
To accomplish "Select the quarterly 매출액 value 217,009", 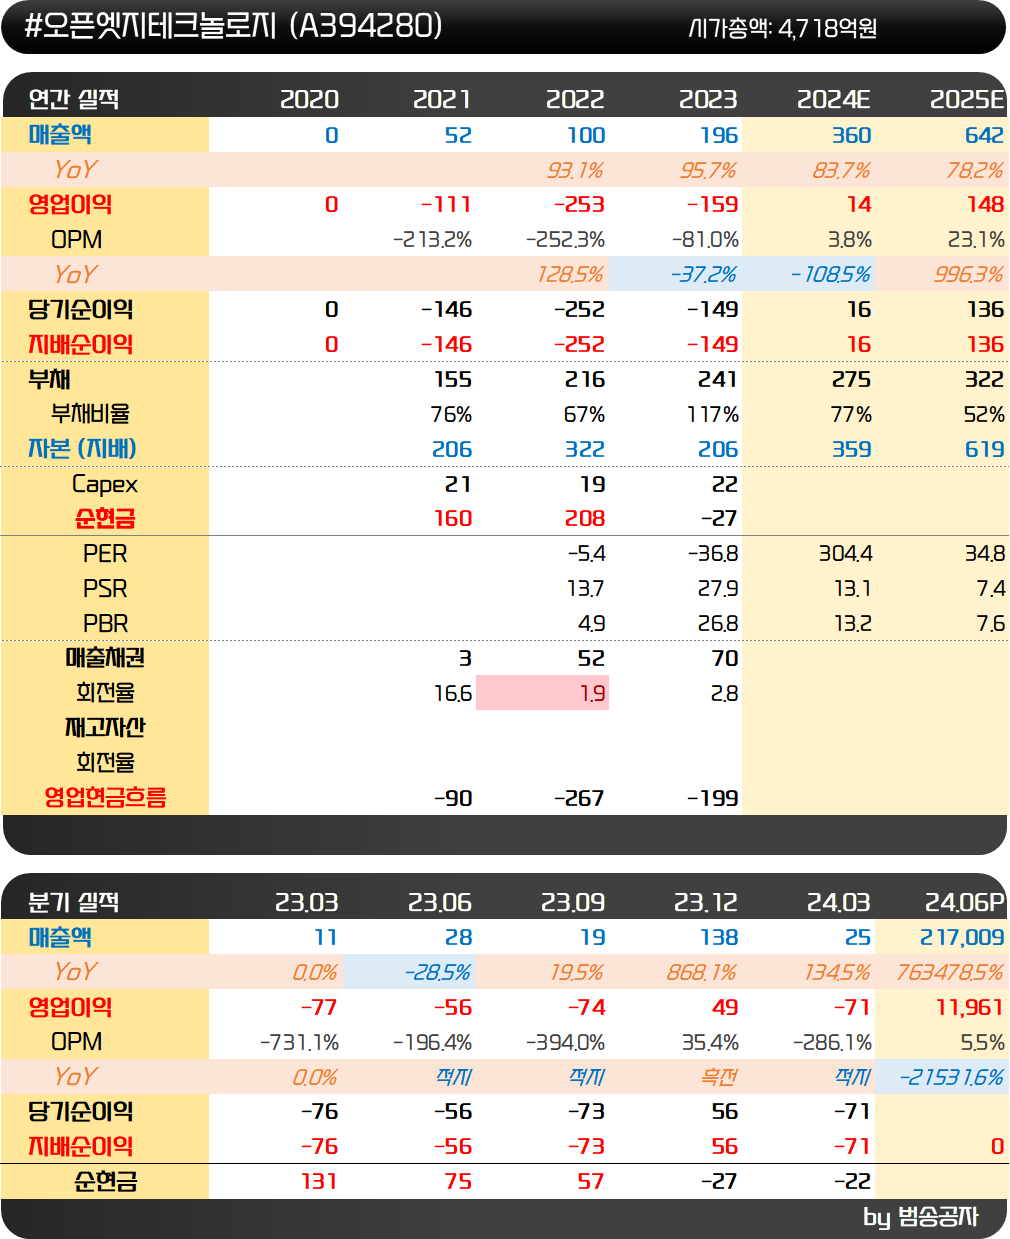I will coord(962,937).
